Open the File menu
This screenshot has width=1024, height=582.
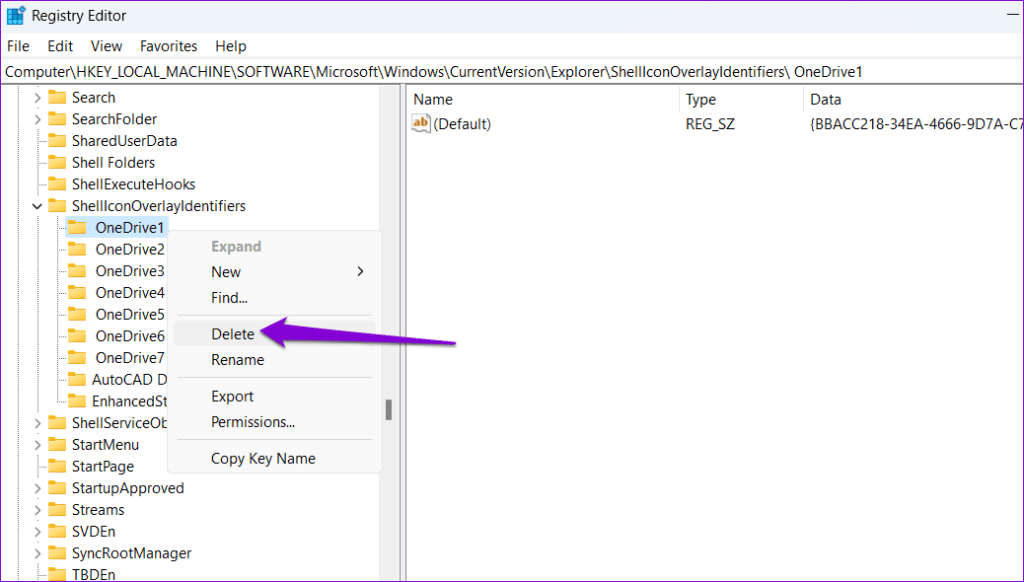click(18, 46)
